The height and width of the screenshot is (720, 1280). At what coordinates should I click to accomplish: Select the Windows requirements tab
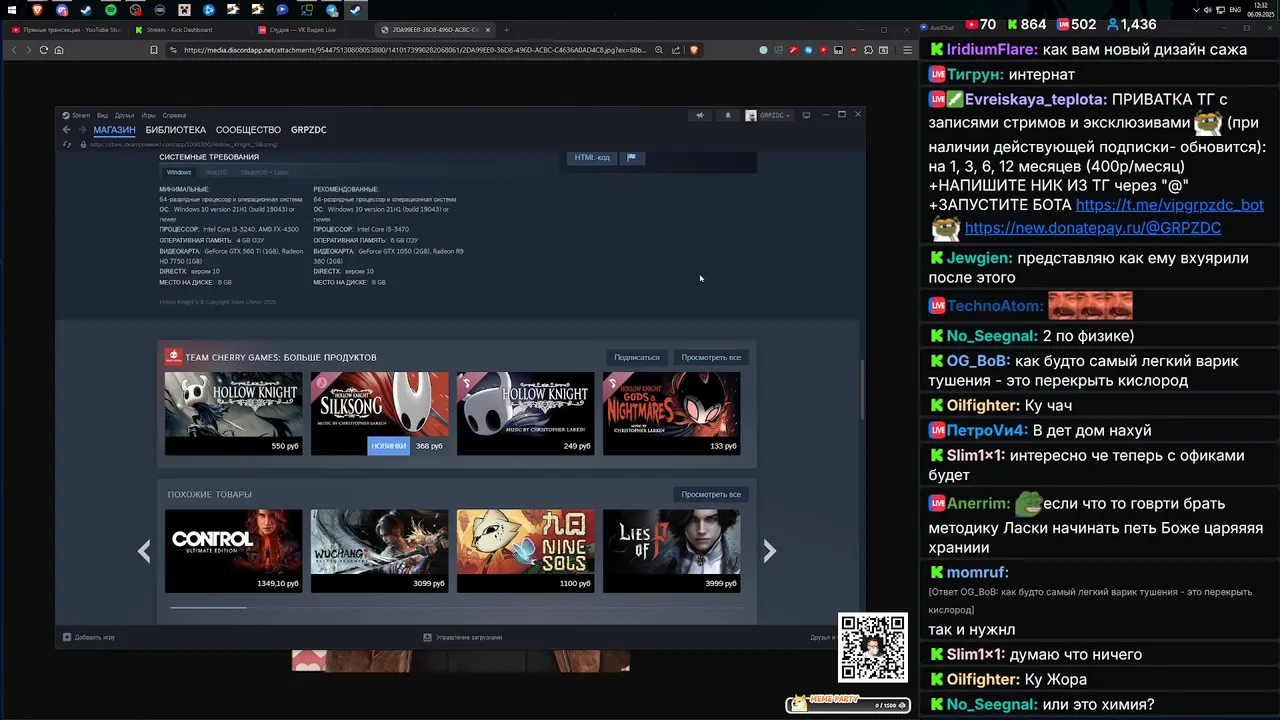[x=179, y=172]
